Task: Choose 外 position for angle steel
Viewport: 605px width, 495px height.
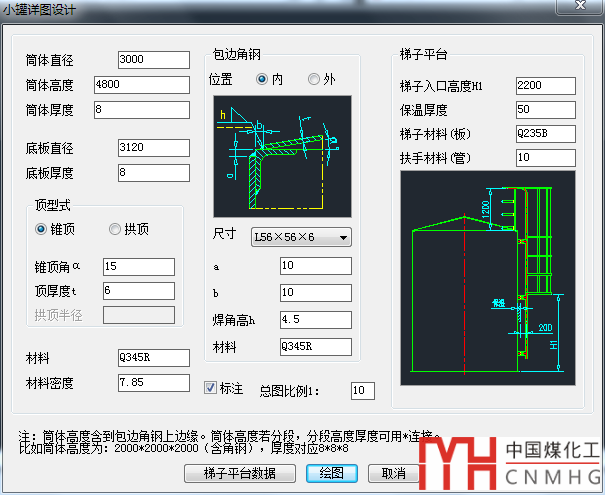Action: point(314,79)
